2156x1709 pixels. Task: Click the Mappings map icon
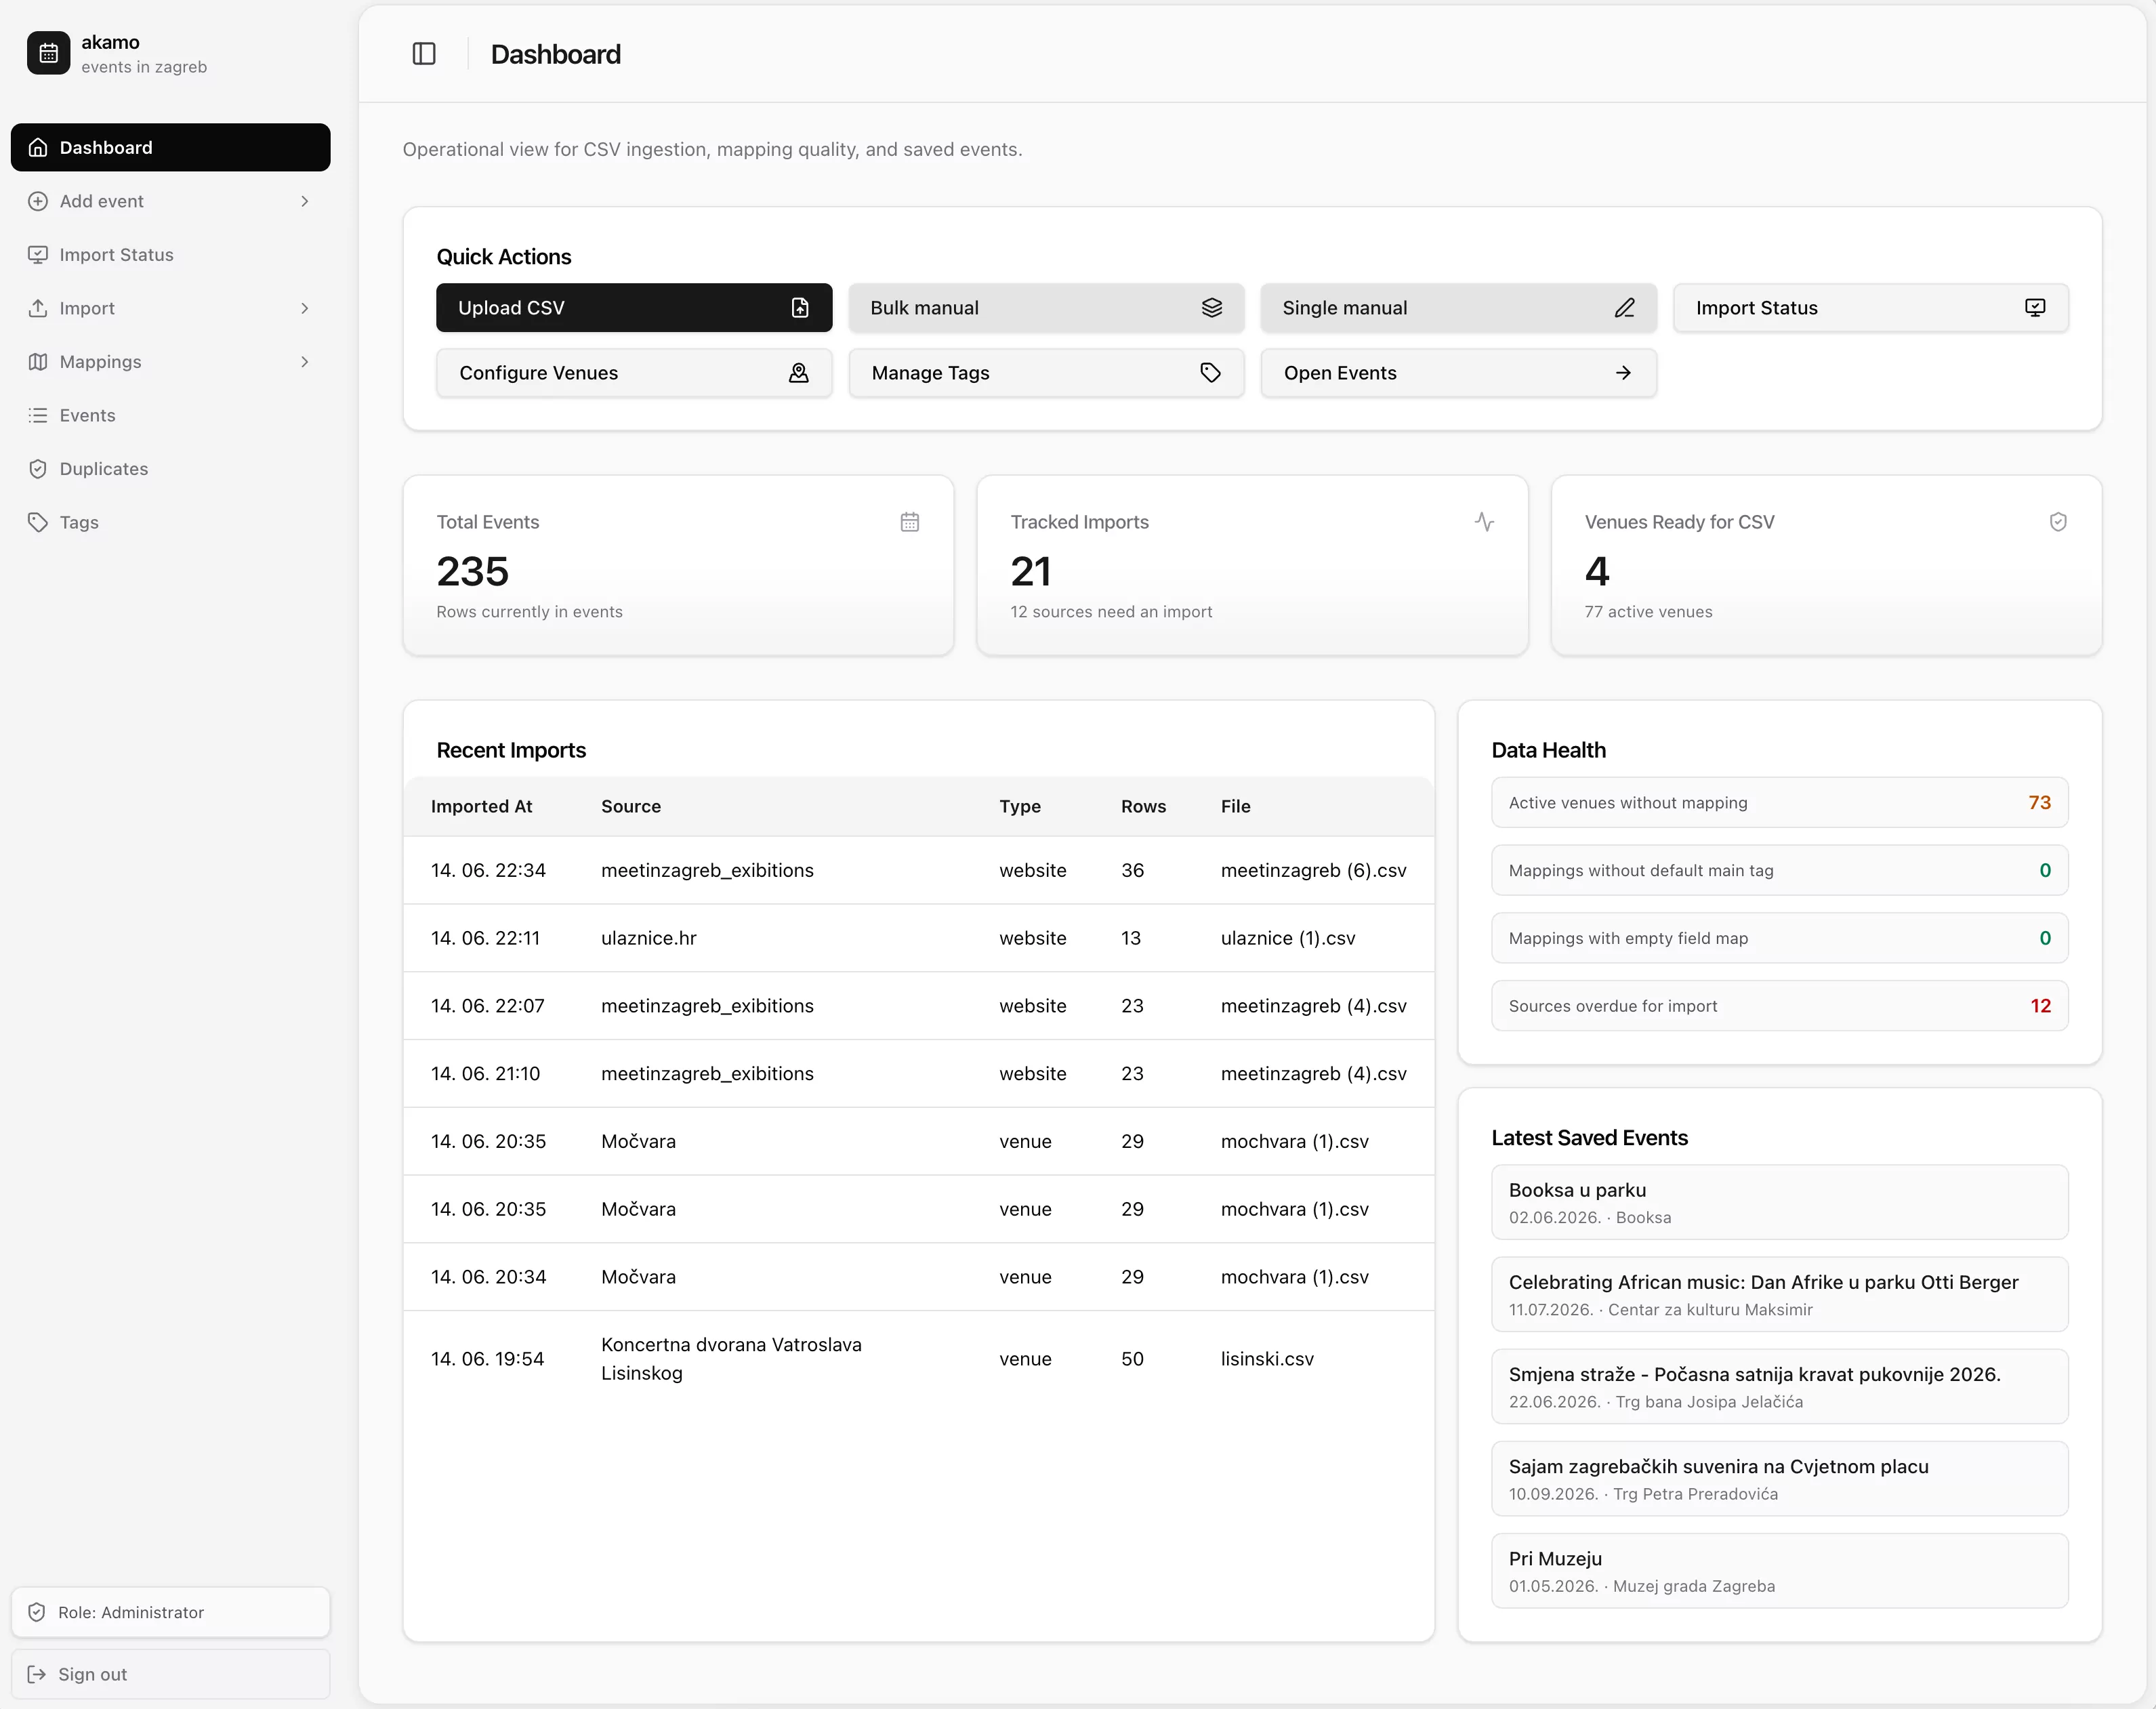[38, 361]
